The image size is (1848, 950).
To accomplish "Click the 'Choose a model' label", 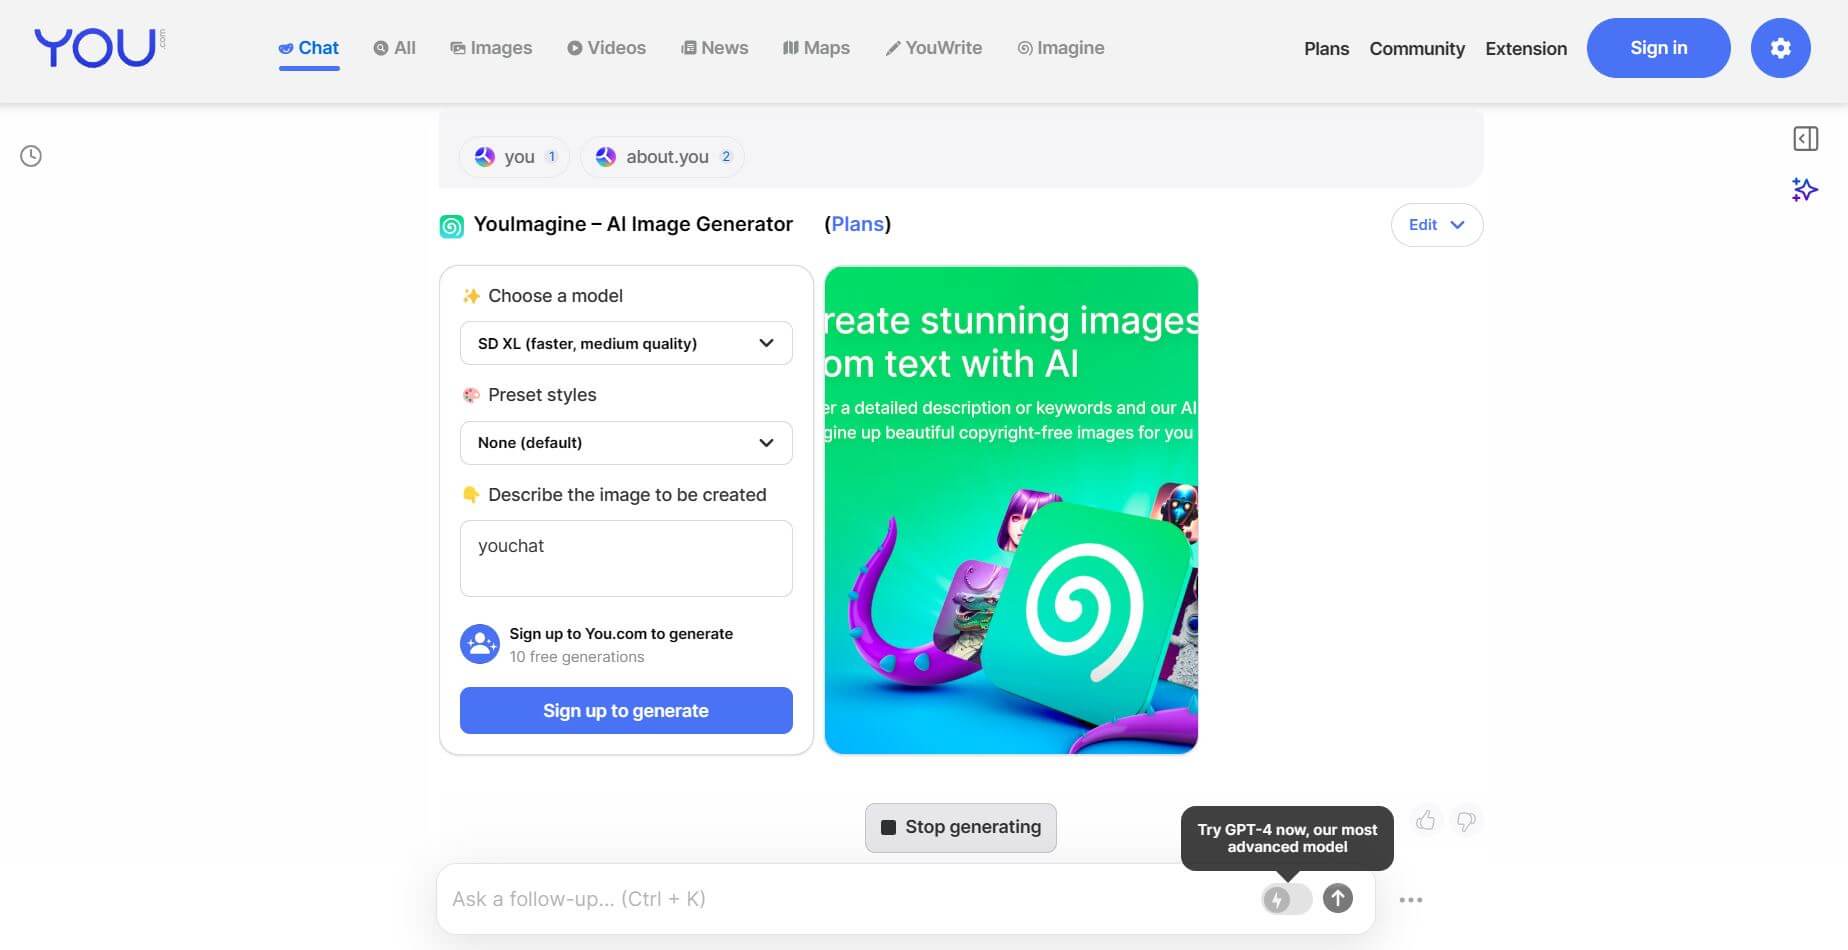I will point(555,296).
